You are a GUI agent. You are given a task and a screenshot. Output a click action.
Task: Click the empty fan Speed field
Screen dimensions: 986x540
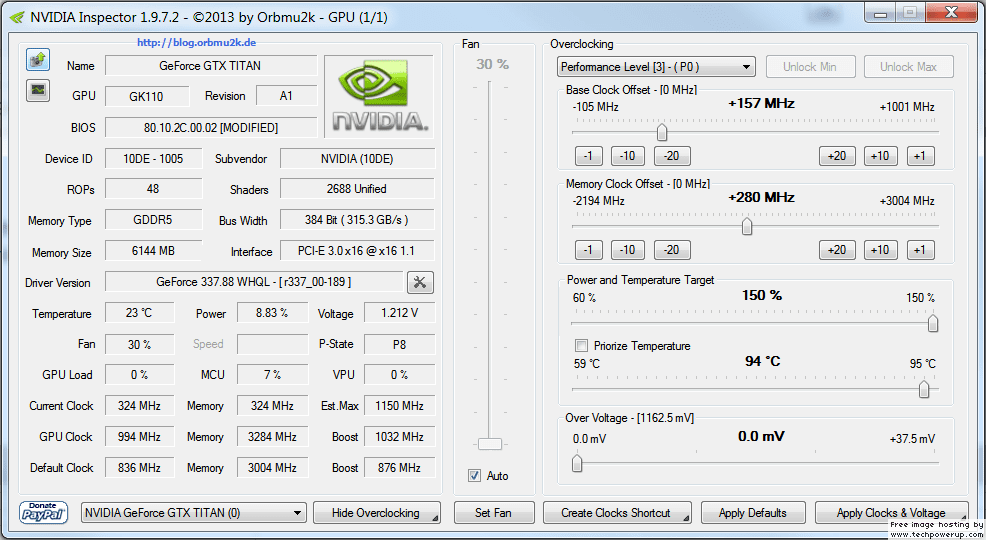coord(272,344)
